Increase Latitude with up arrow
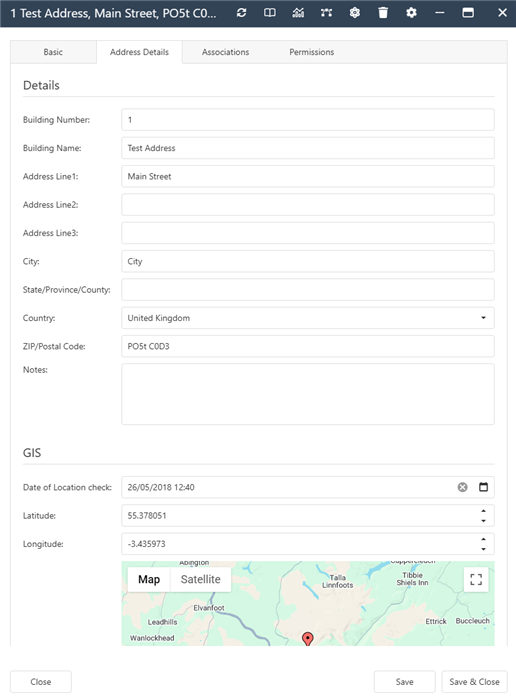The width and height of the screenshot is (516, 700). pyautogui.click(x=483, y=511)
